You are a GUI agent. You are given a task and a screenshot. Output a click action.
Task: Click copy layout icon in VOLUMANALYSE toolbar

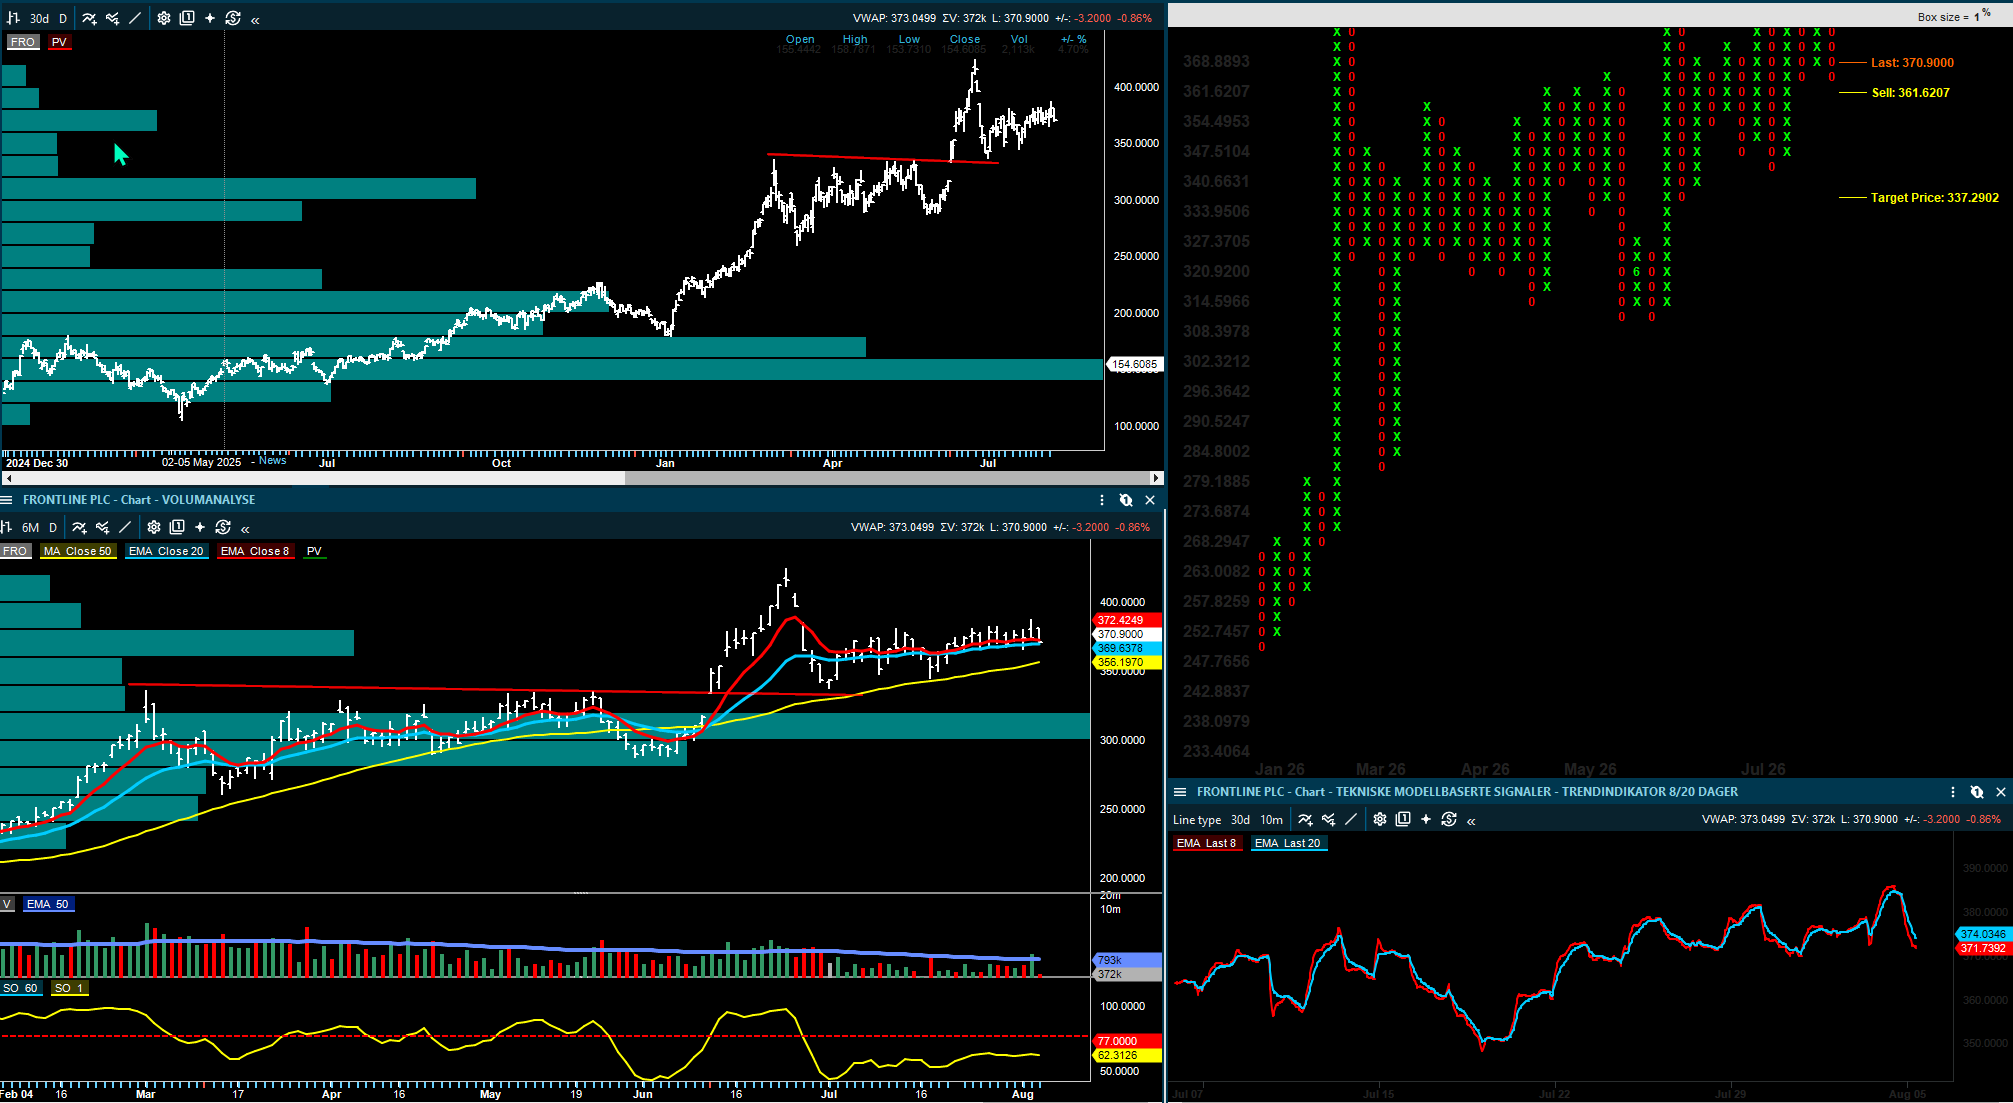click(x=177, y=527)
